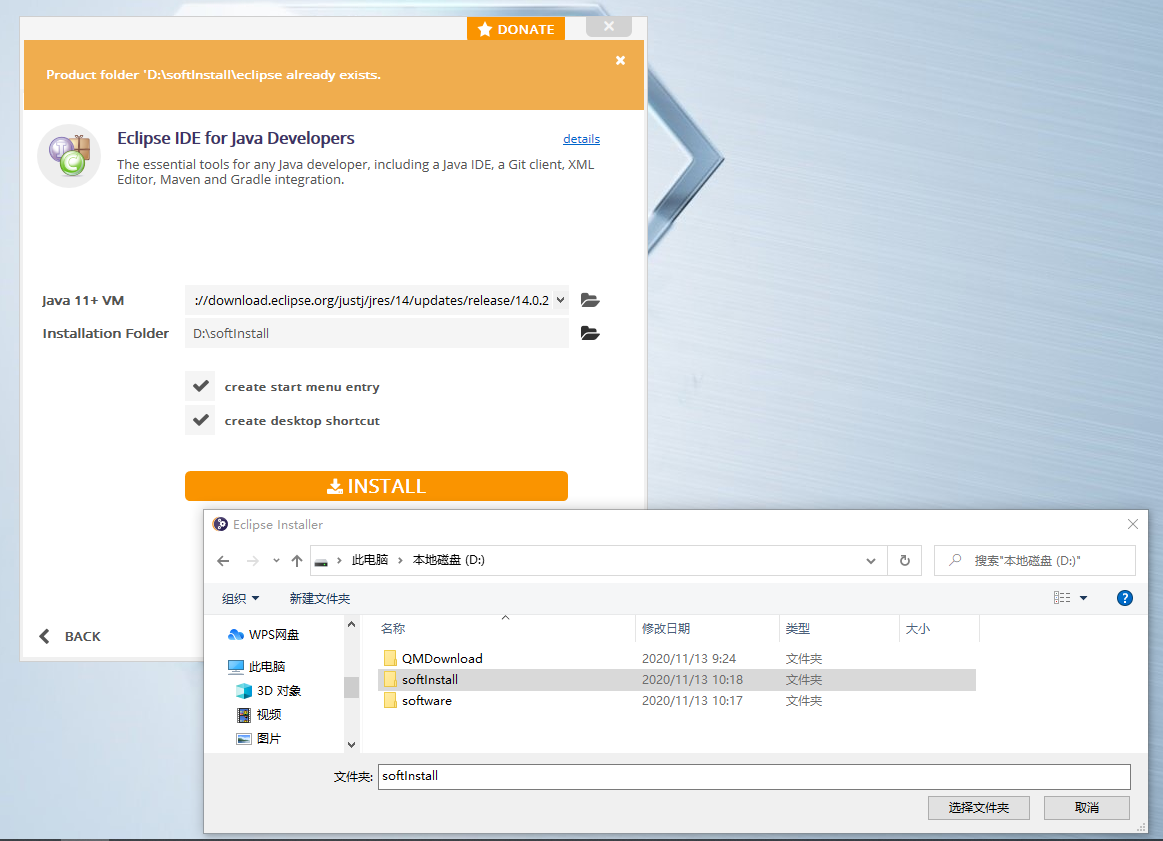Screen dimensions: 1163x841
Task: Click the search 本地磁盘 (D:) box
Action: click(x=1035, y=561)
